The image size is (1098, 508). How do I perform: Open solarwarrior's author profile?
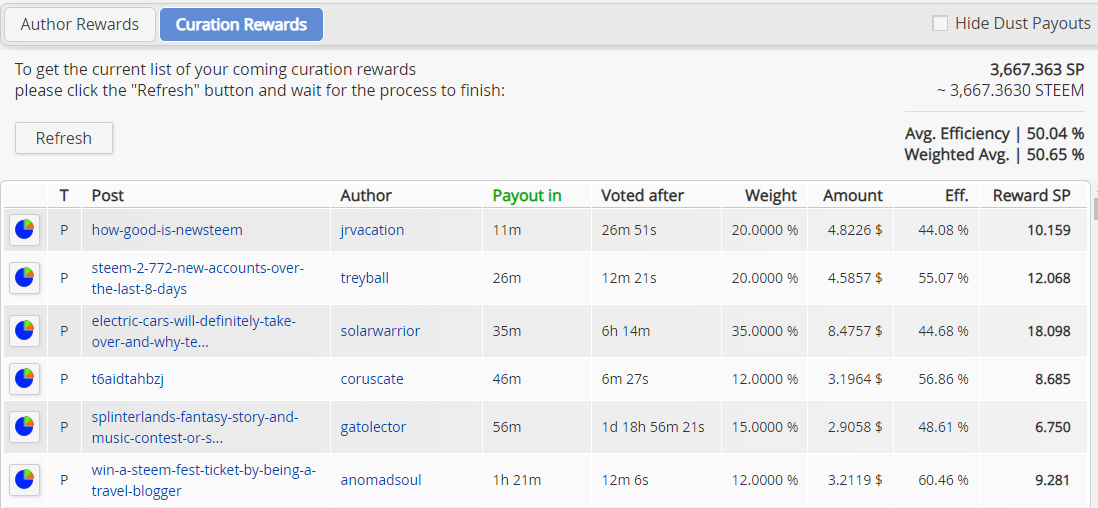point(380,330)
